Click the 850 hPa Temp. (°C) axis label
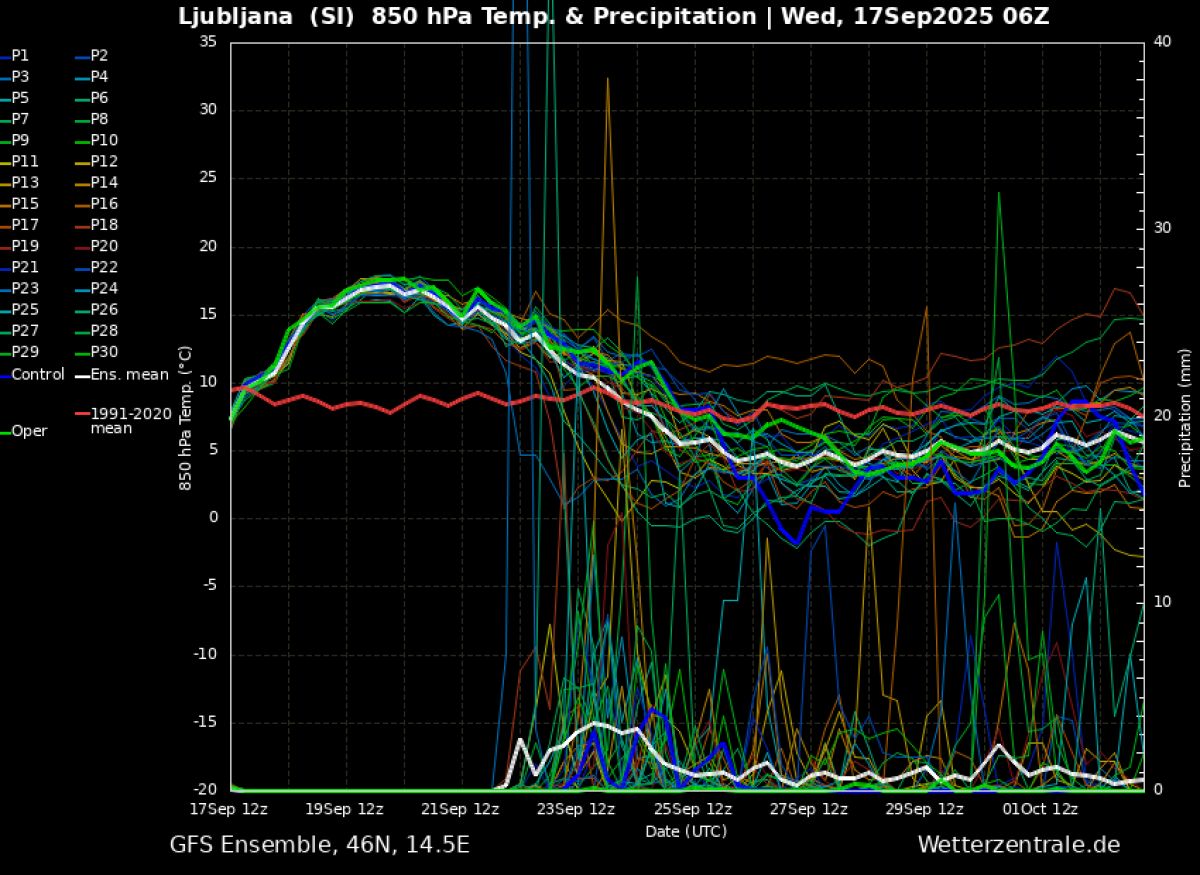 point(185,418)
